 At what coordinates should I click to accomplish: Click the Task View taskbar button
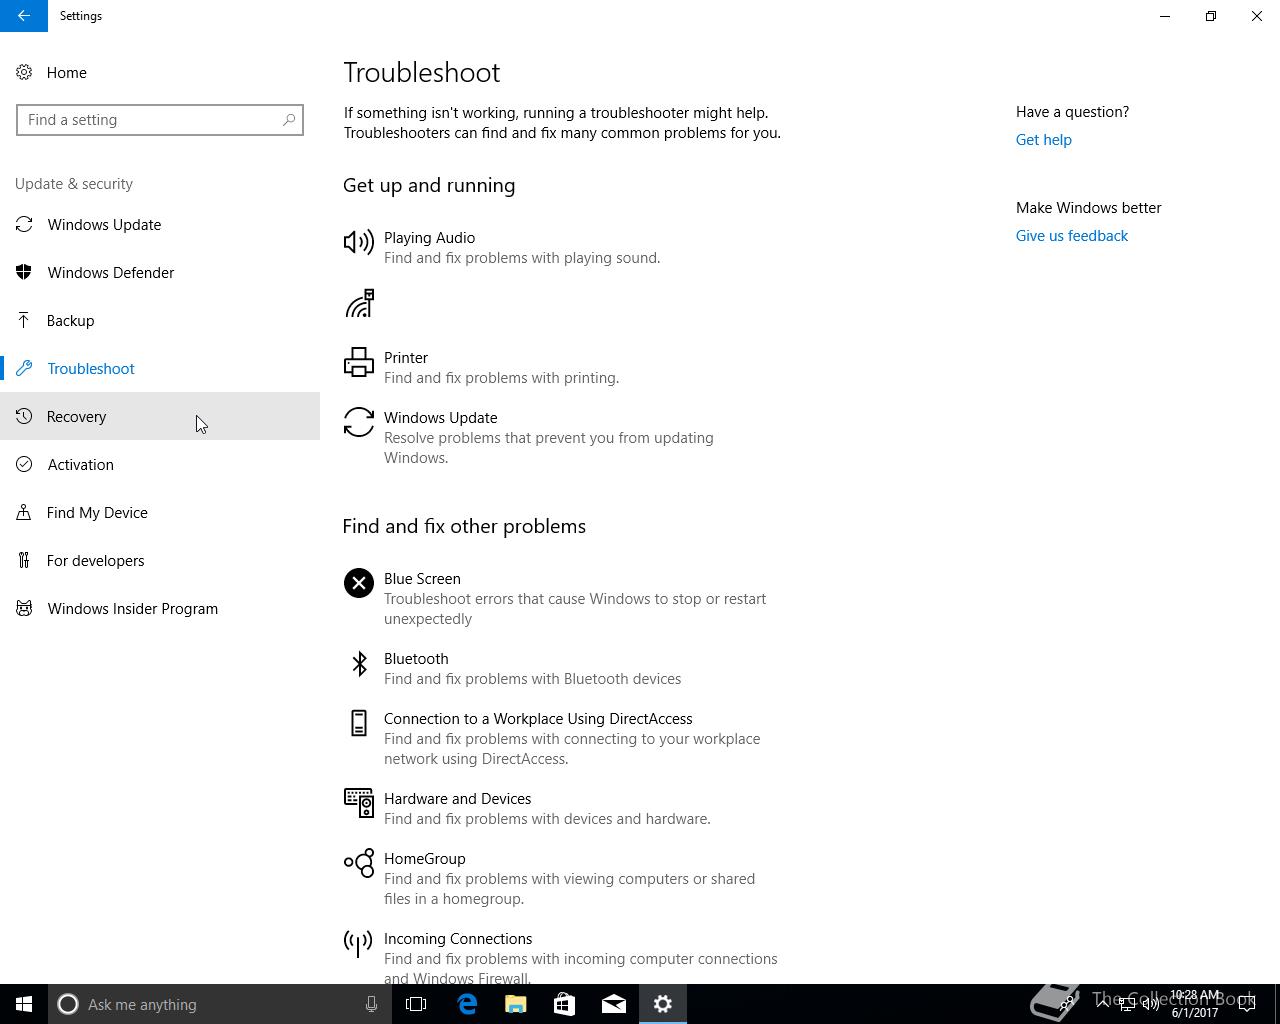point(416,1004)
